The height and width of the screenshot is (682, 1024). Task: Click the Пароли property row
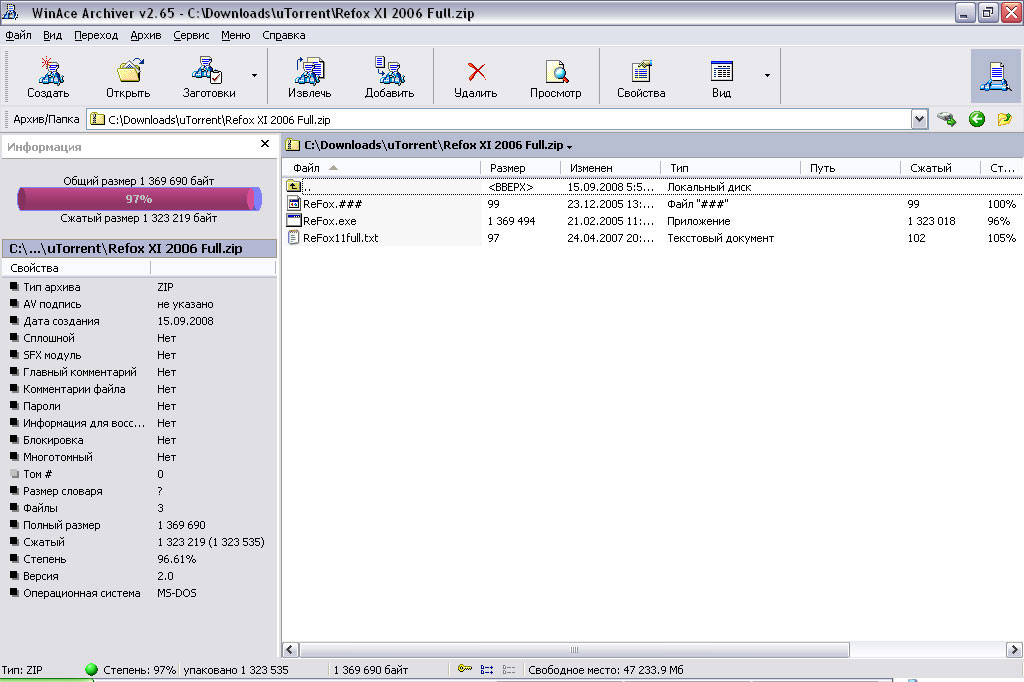[x=139, y=406]
